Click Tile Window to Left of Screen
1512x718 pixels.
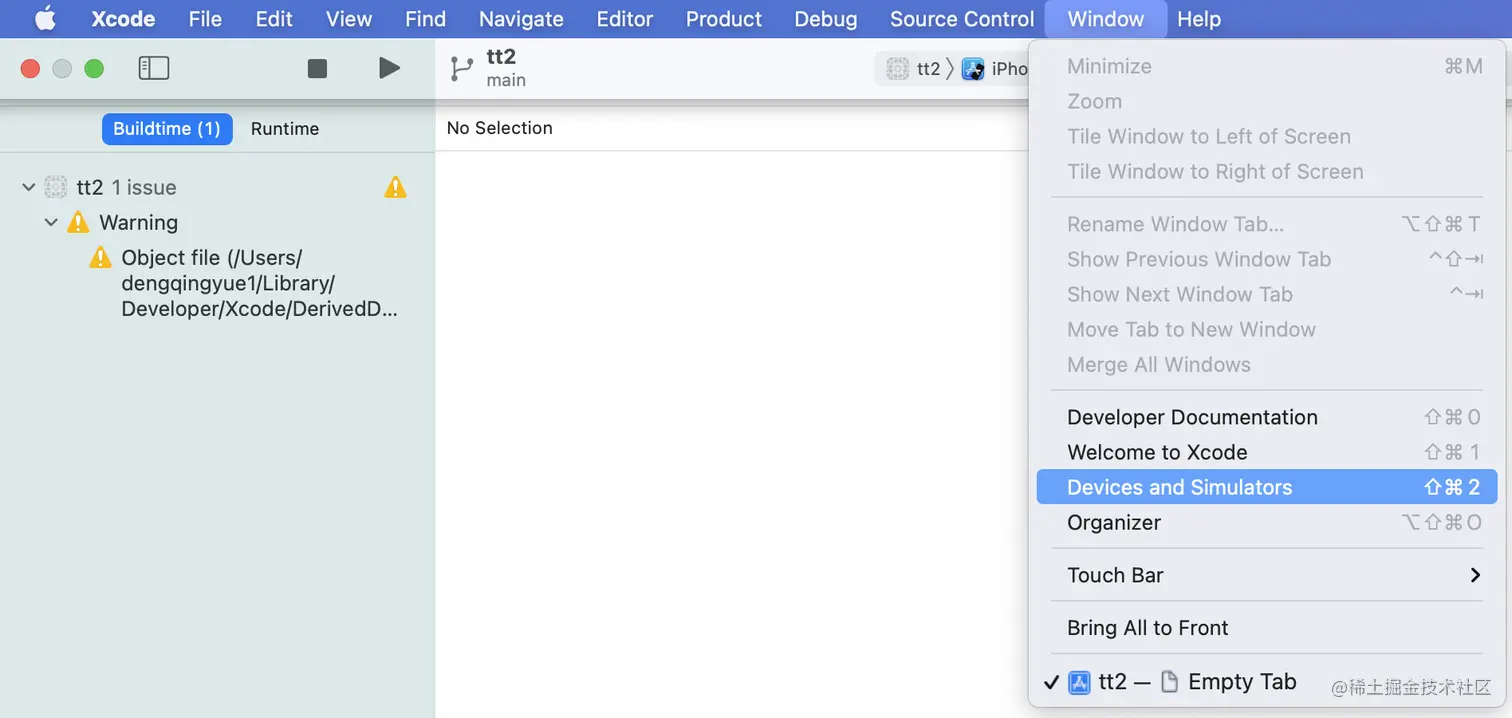1267,136
